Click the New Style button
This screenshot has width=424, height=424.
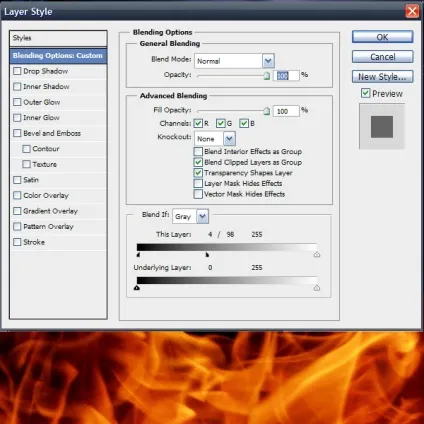pyautogui.click(x=382, y=77)
